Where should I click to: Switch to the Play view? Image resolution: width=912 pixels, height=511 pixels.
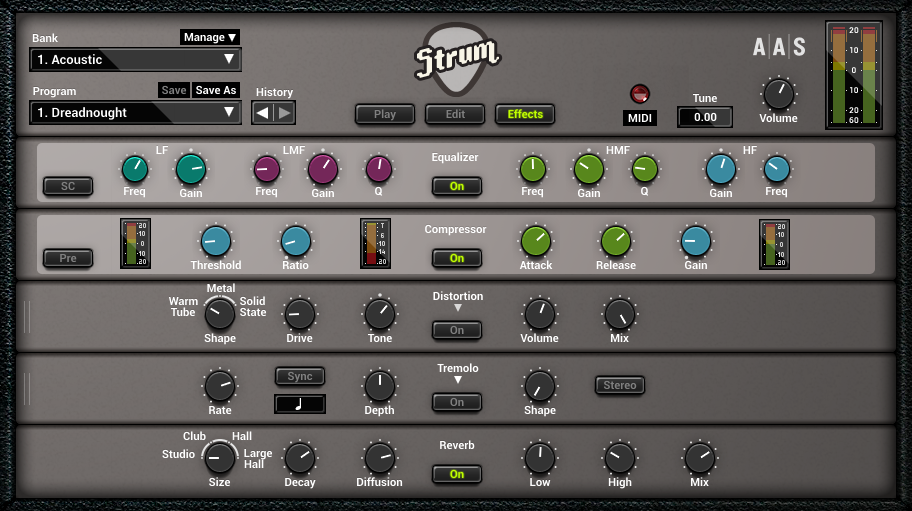click(x=385, y=114)
